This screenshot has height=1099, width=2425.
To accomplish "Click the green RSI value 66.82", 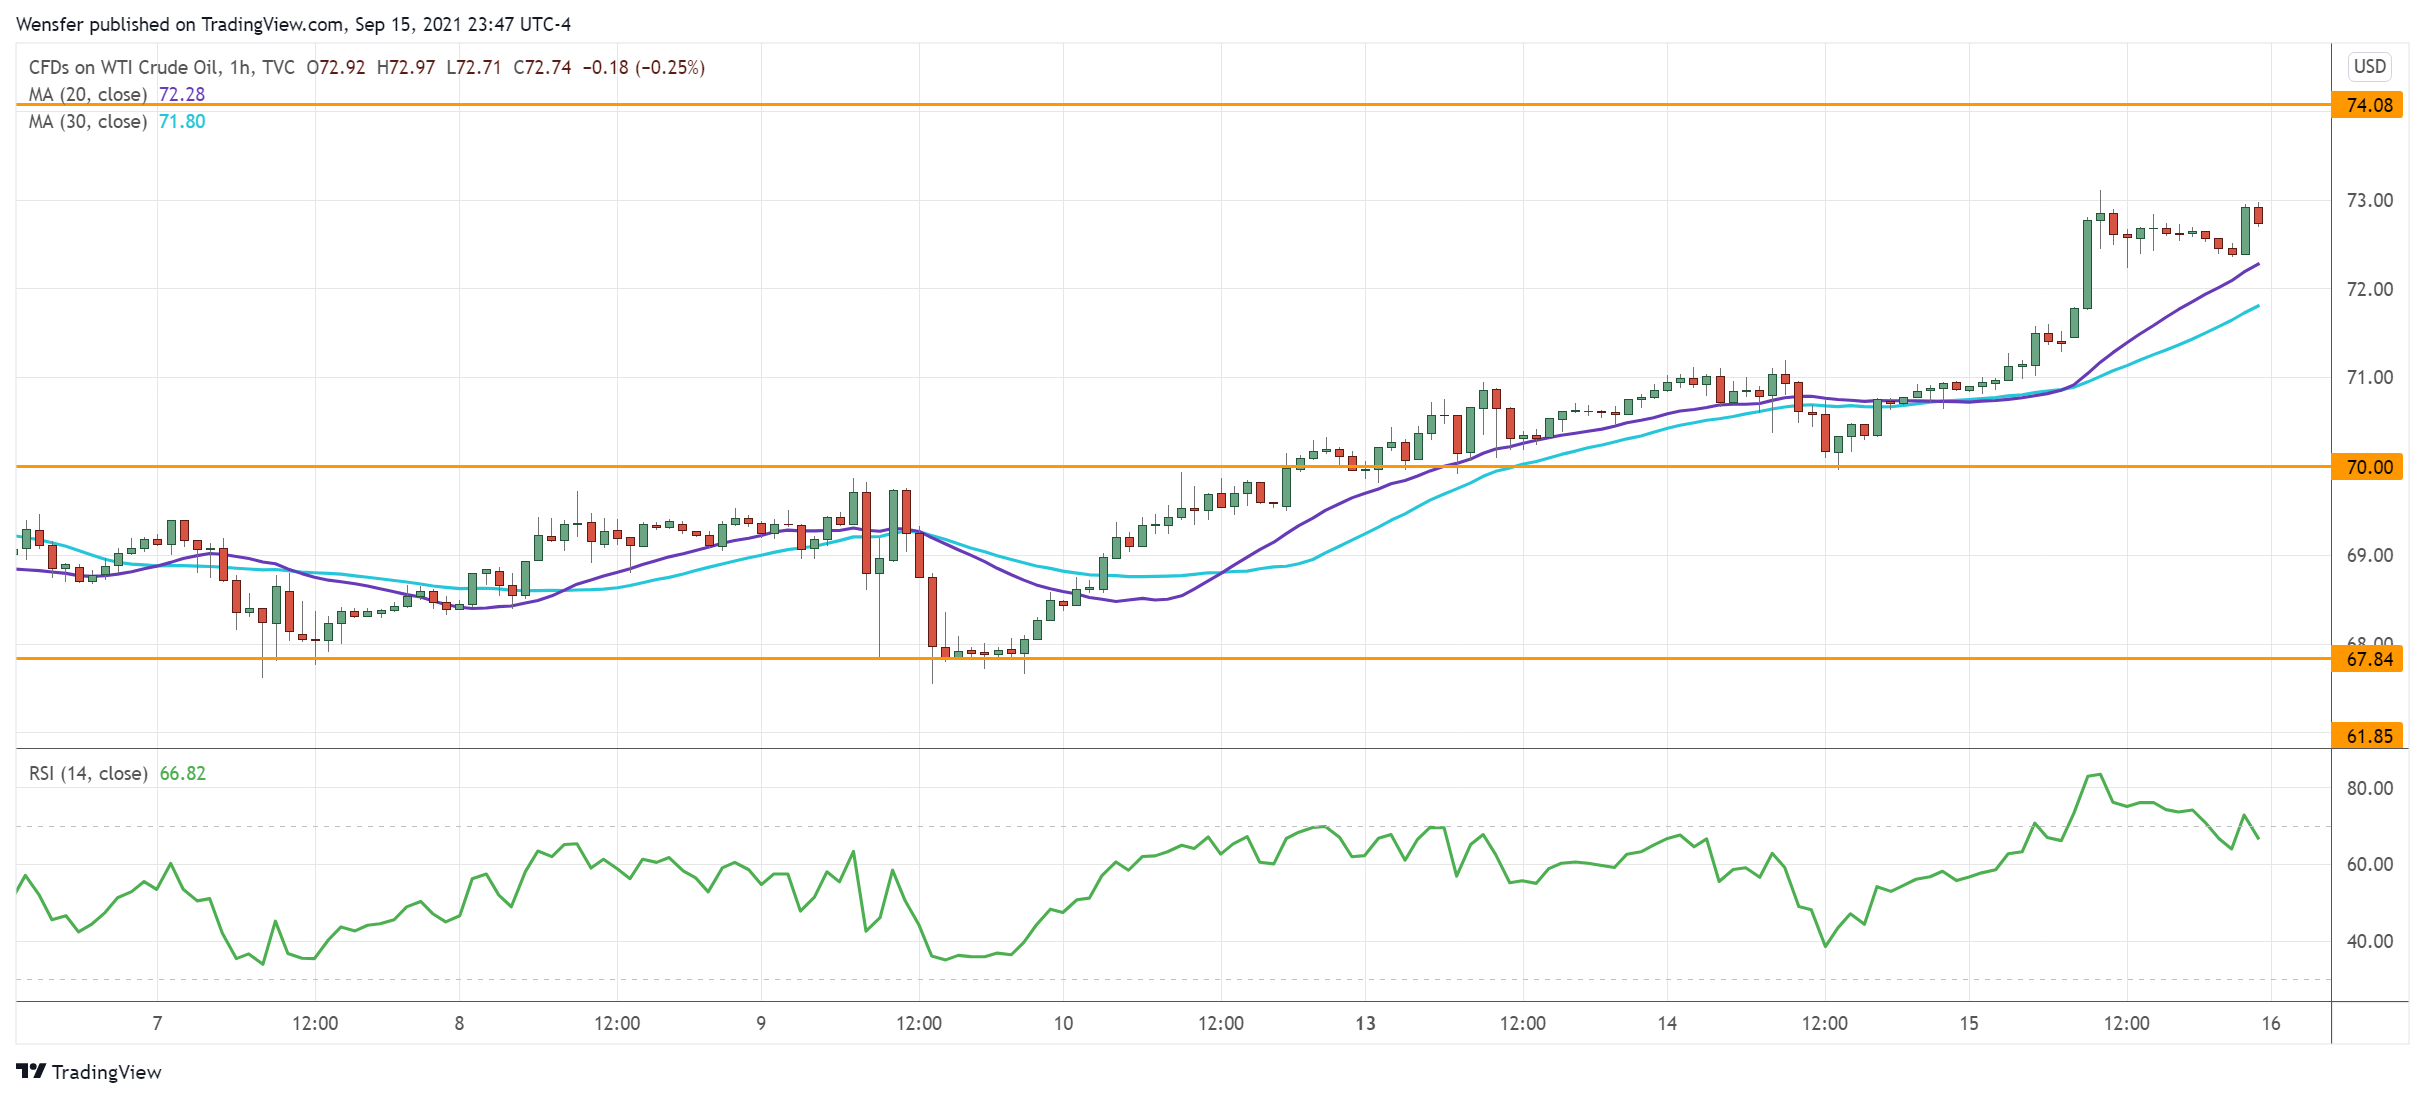I will click(183, 773).
